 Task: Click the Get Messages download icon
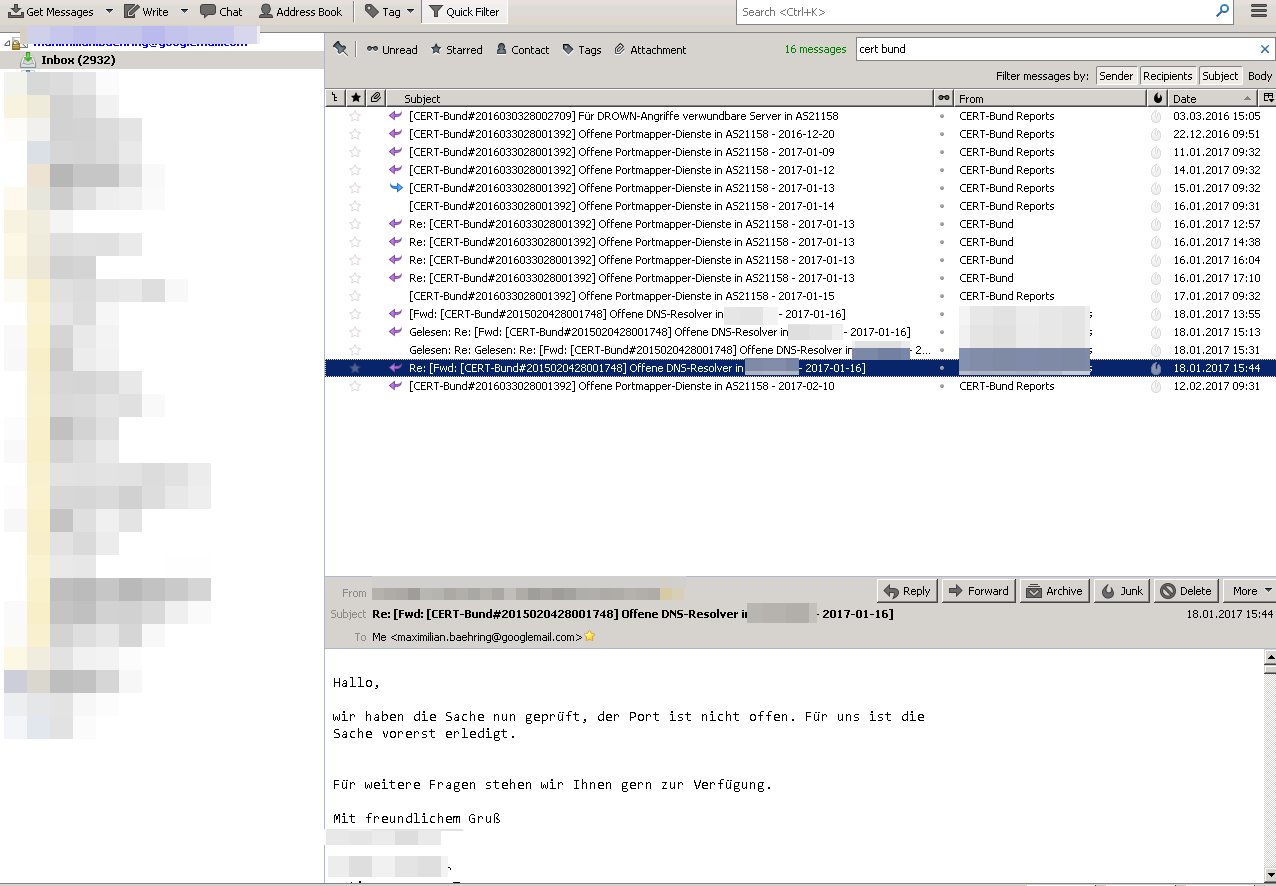coord(16,12)
